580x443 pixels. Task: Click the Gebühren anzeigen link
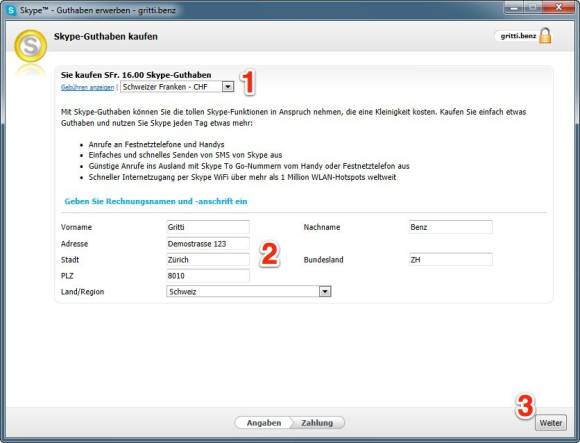click(x=87, y=87)
